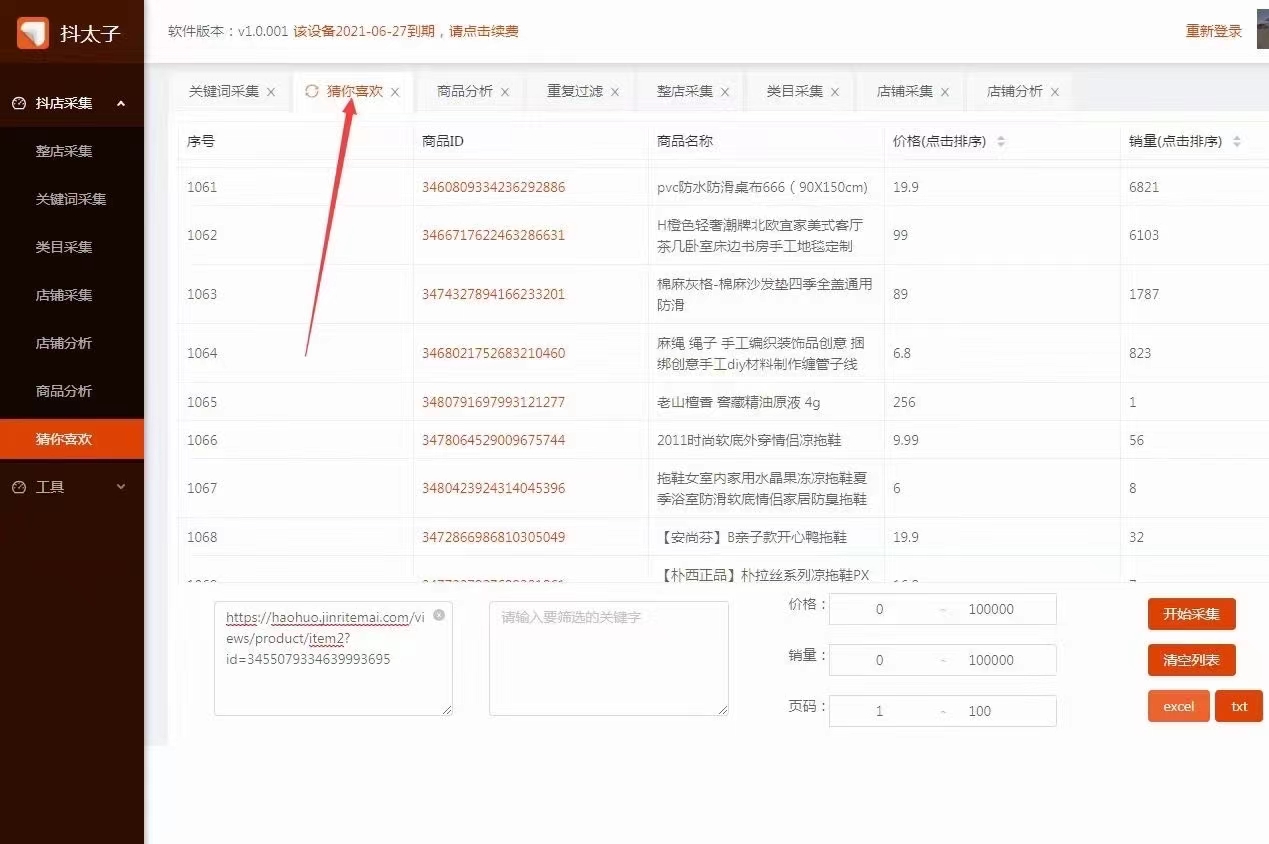Click the refresh icon on 猜你喜欢 tab
Screen dimensions: 1269x844
click(x=311, y=91)
